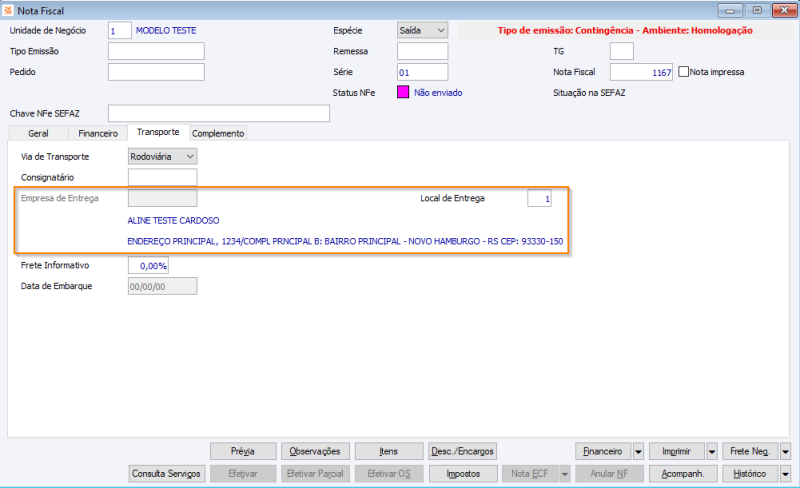
Task: Toggle the Nota impressa checkbox
Action: 684,72
